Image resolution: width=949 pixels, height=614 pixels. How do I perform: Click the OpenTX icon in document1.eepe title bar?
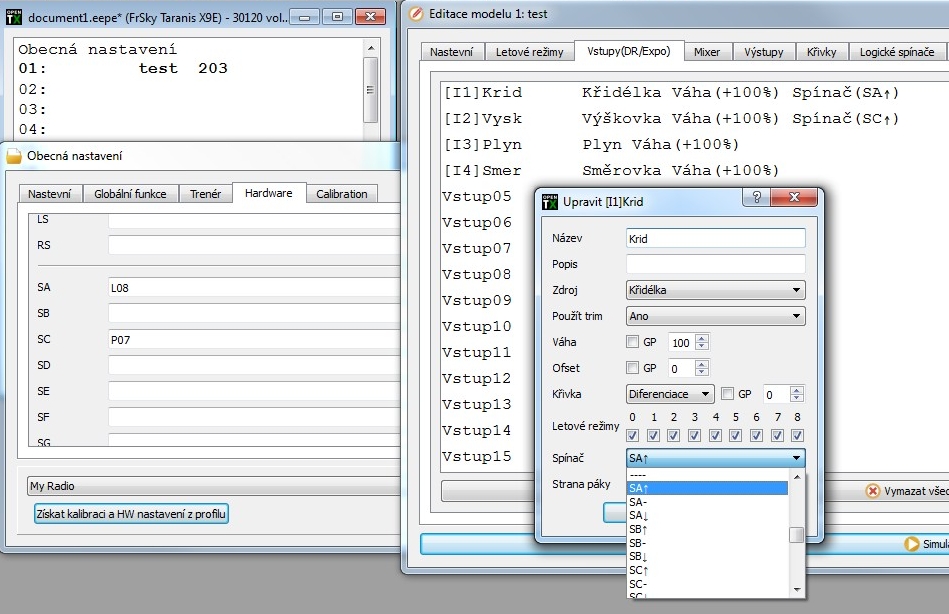[x=15, y=17]
